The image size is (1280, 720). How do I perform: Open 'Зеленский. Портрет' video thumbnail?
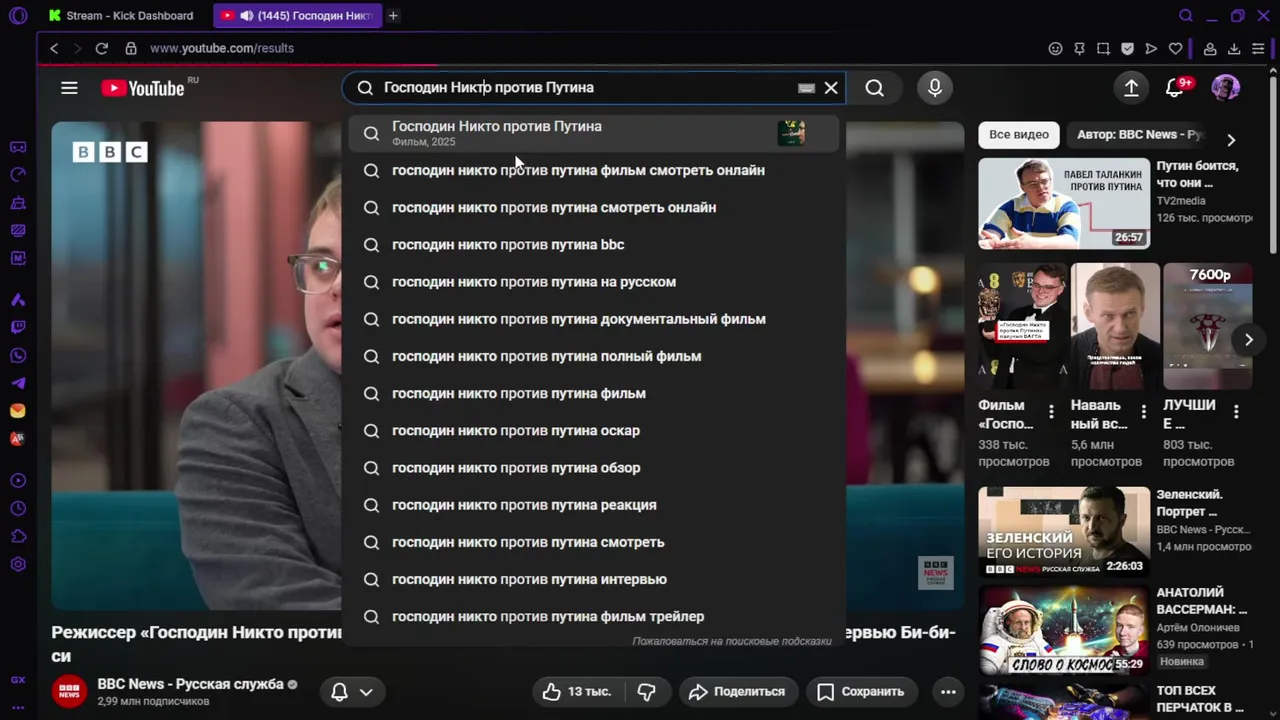coord(1064,532)
